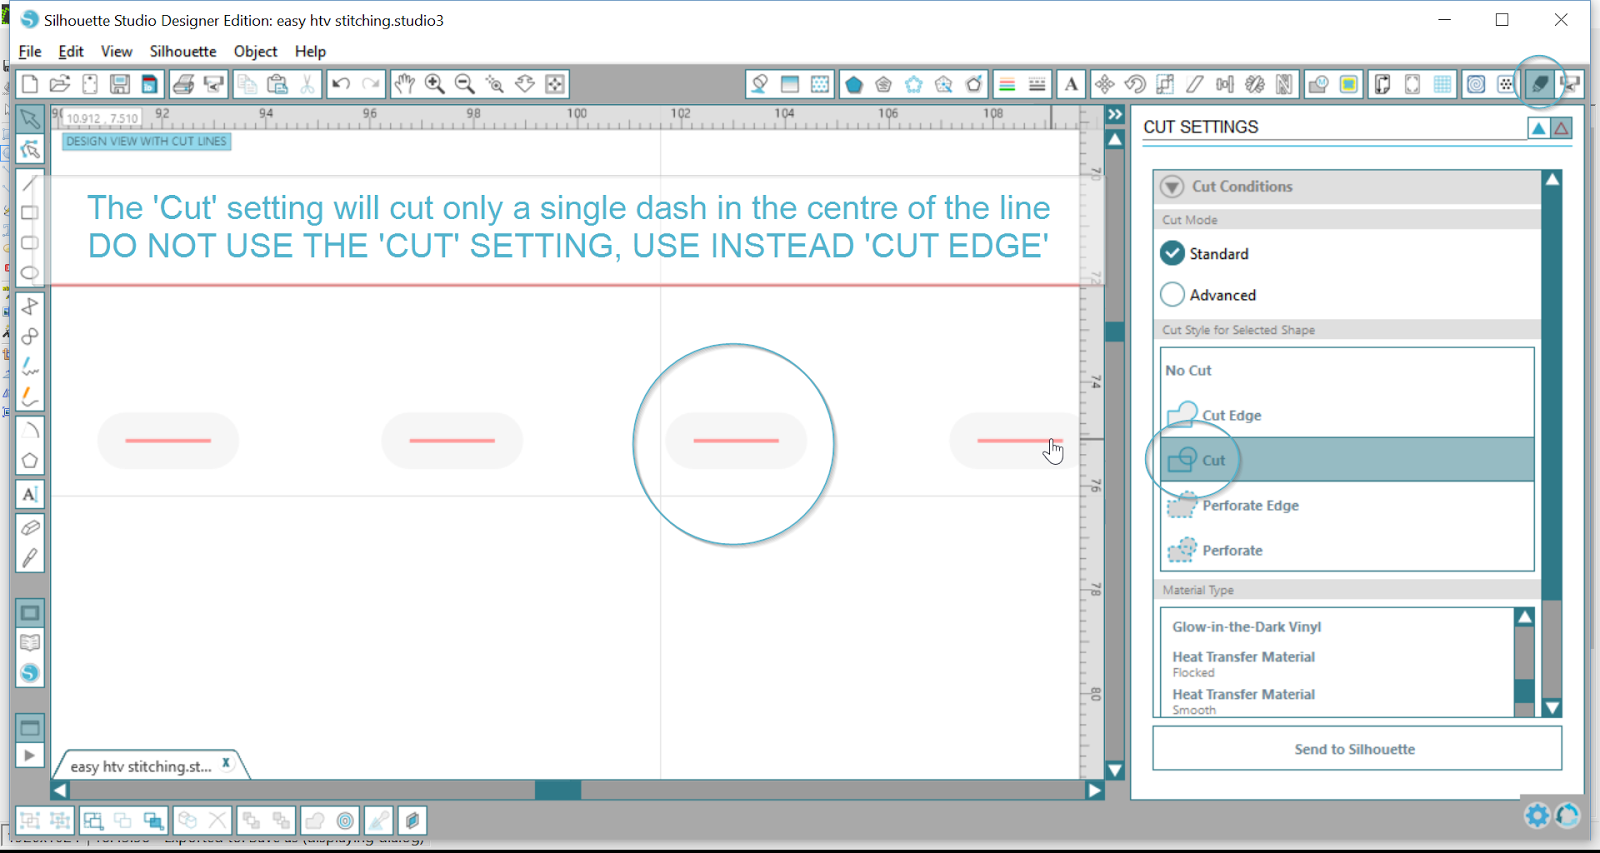The height and width of the screenshot is (853, 1600).
Task: Open the Line Color panel icon
Action: point(1007,84)
